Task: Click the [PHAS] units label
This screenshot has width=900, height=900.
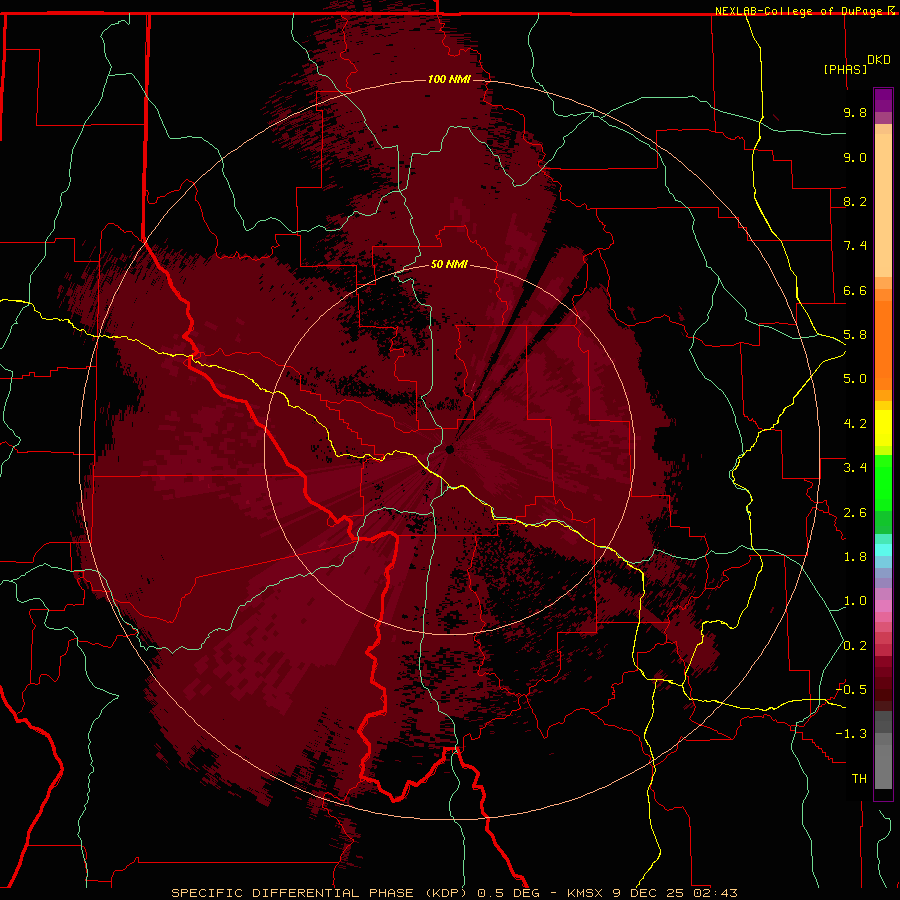Action: coord(845,69)
